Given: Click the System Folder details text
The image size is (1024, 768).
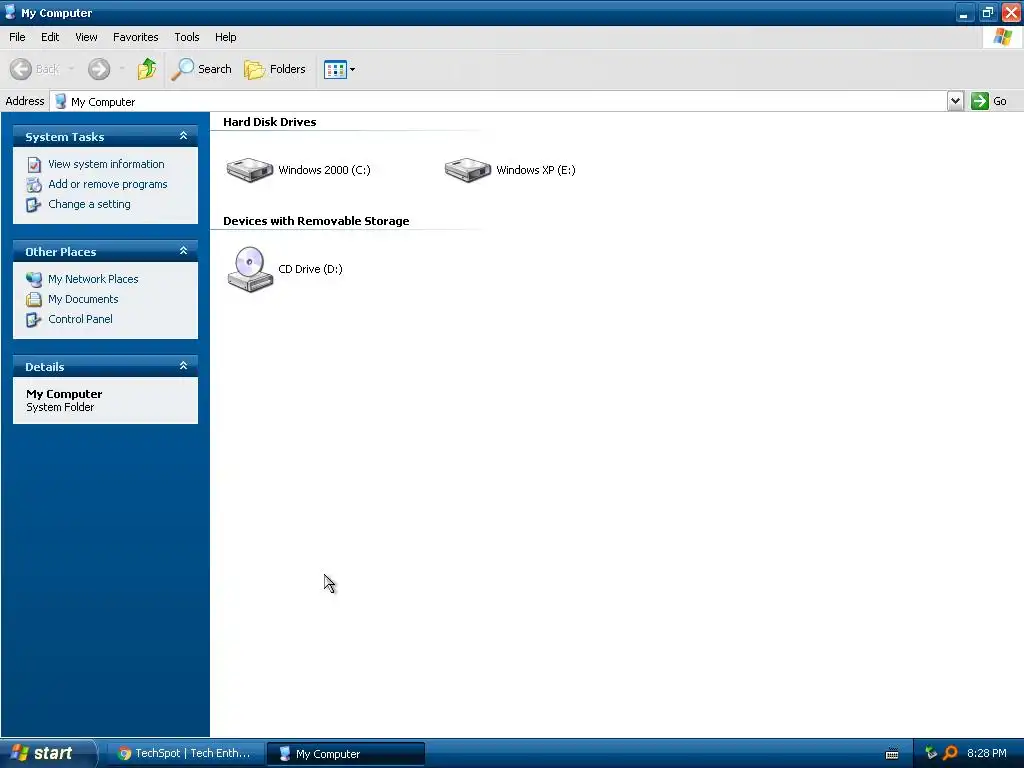Looking at the screenshot, I should [60, 408].
